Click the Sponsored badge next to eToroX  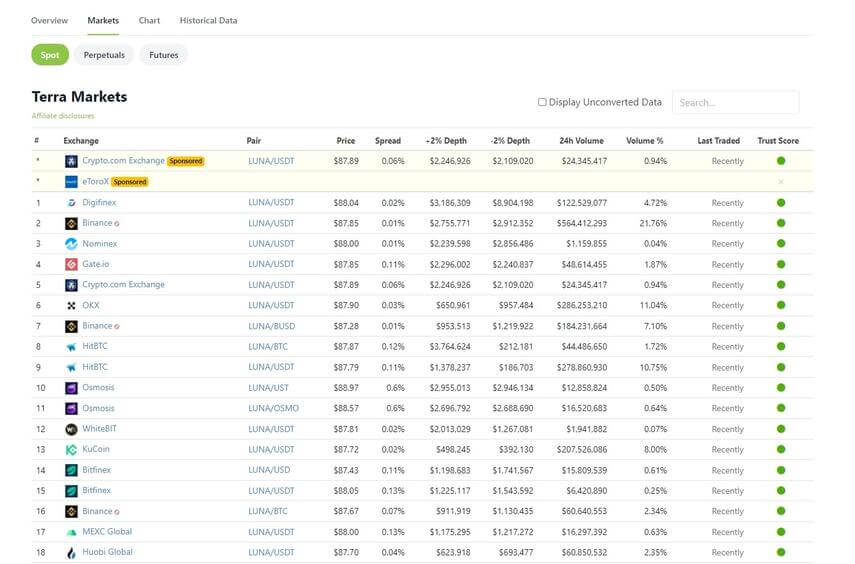pyautogui.click(x=130, y=182)
